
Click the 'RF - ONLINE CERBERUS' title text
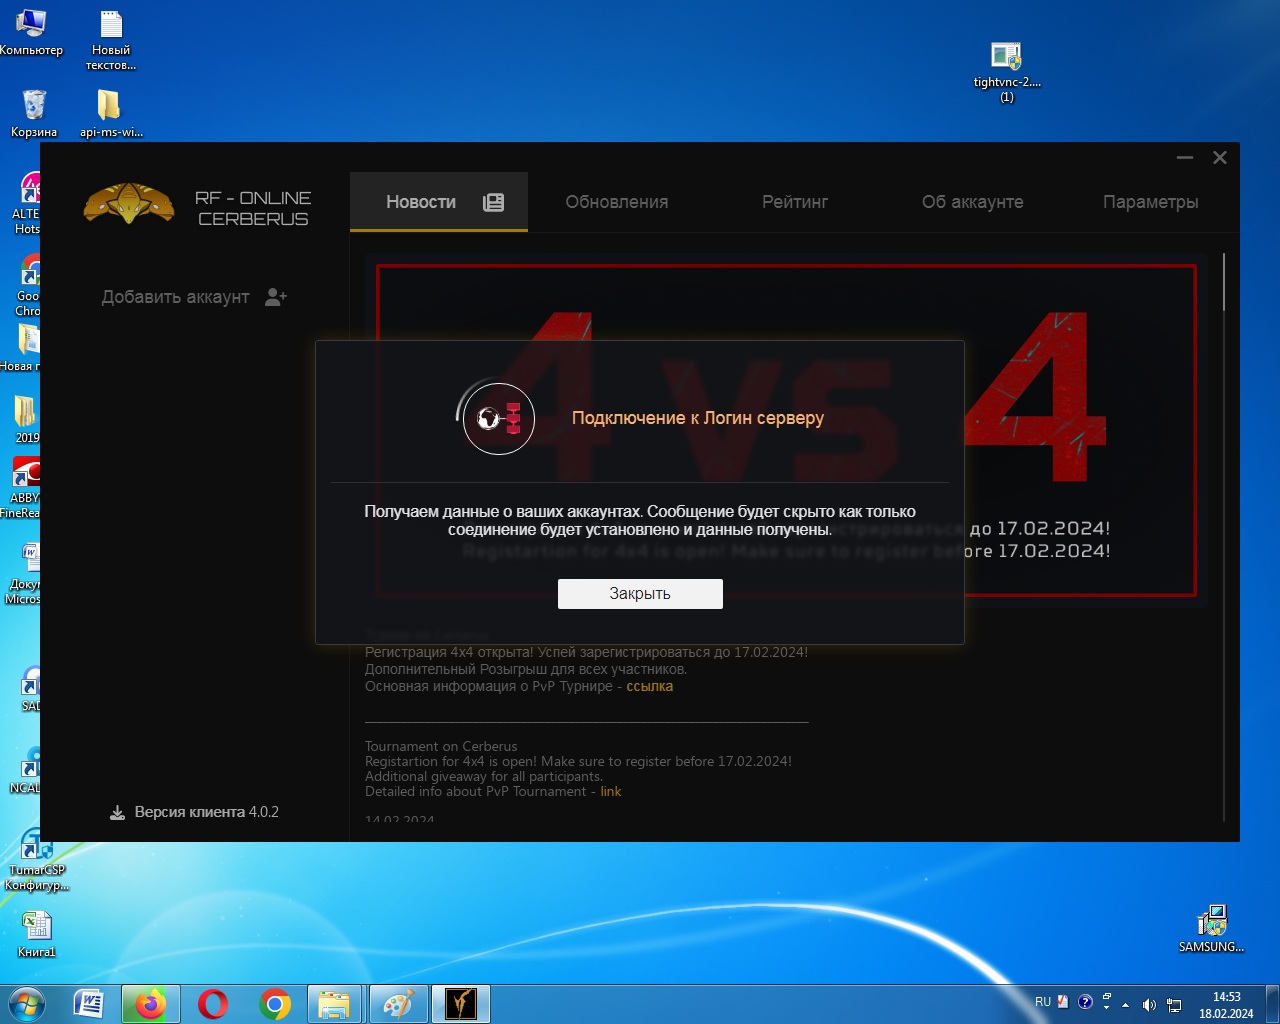click(253, 208)
